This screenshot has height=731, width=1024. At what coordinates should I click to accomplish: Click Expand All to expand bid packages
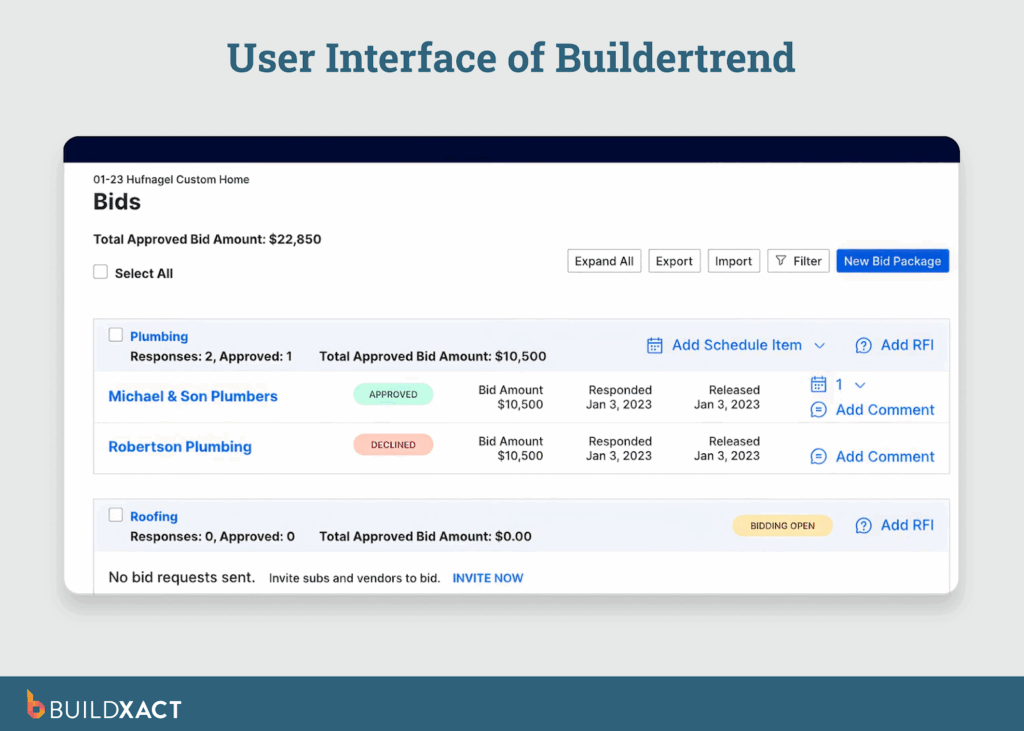pyautogui.click(x=604, y=260)
